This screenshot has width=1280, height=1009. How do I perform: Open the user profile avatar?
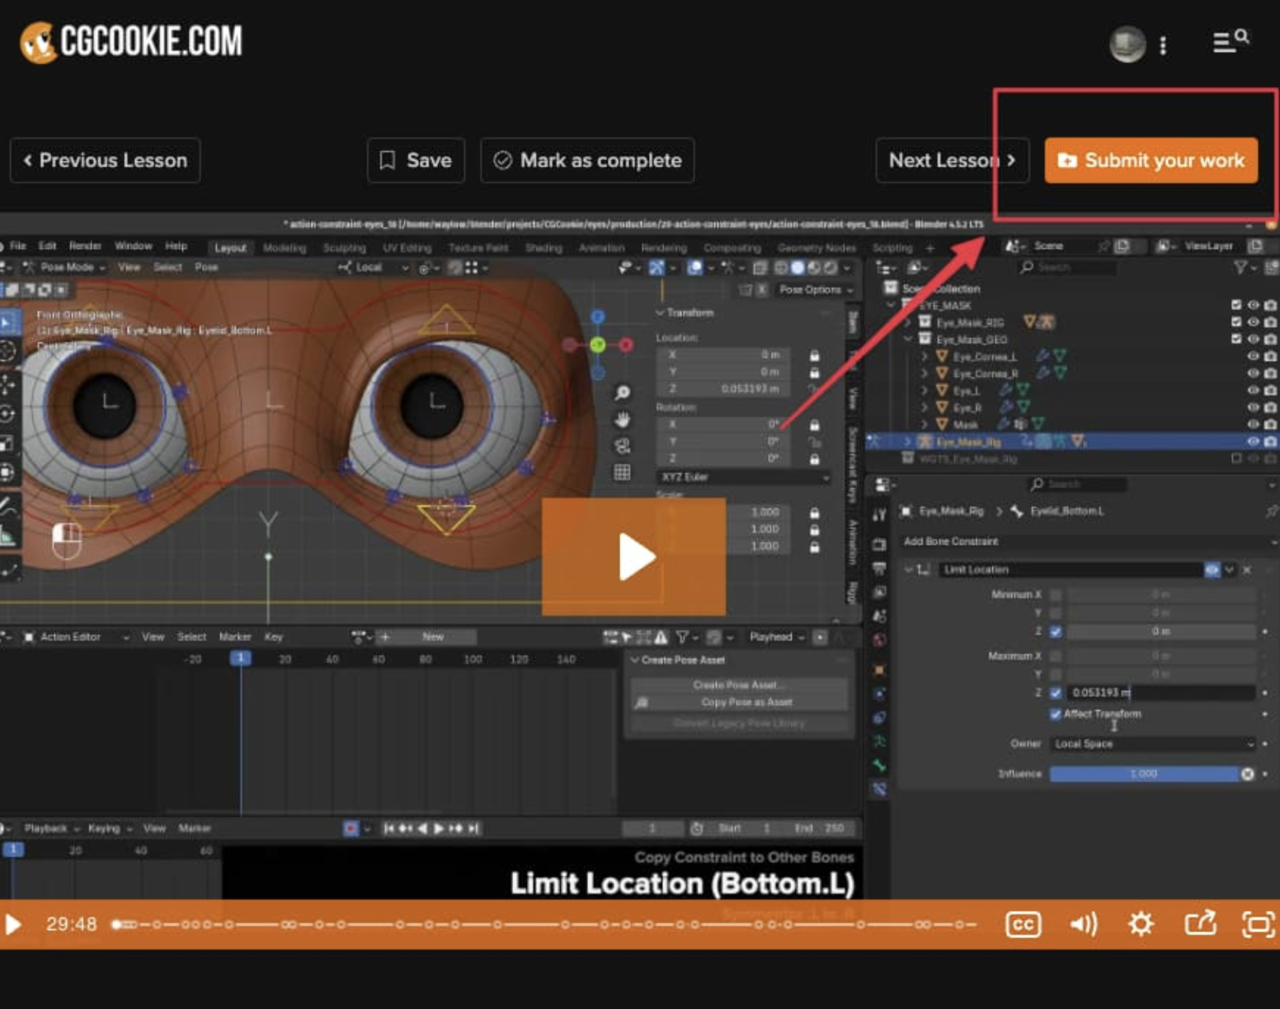click(1127, 44)
